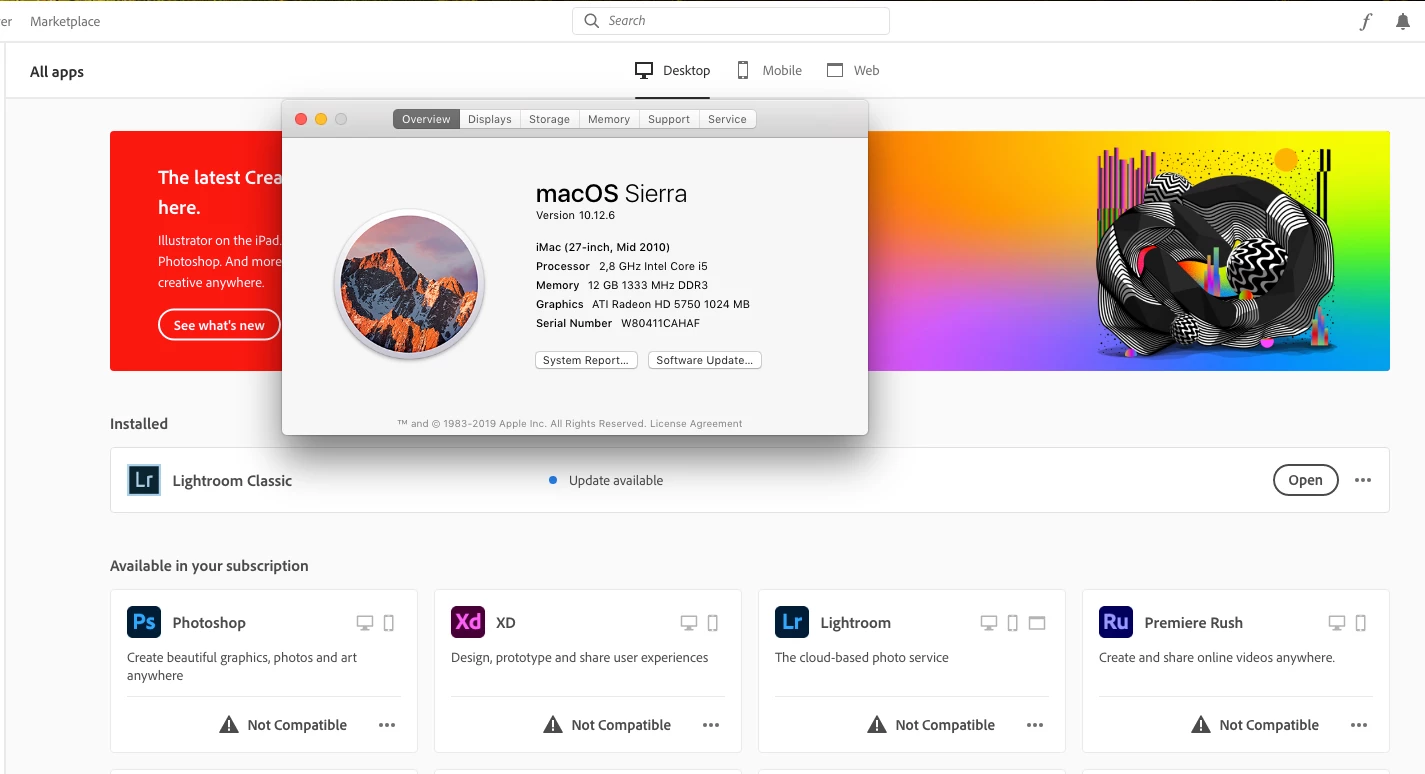The height and width of the screenshot is (774, 1425).
Task: Click XD's mobile platform icon
Action: pyautogui.click(x=713, y=623)
